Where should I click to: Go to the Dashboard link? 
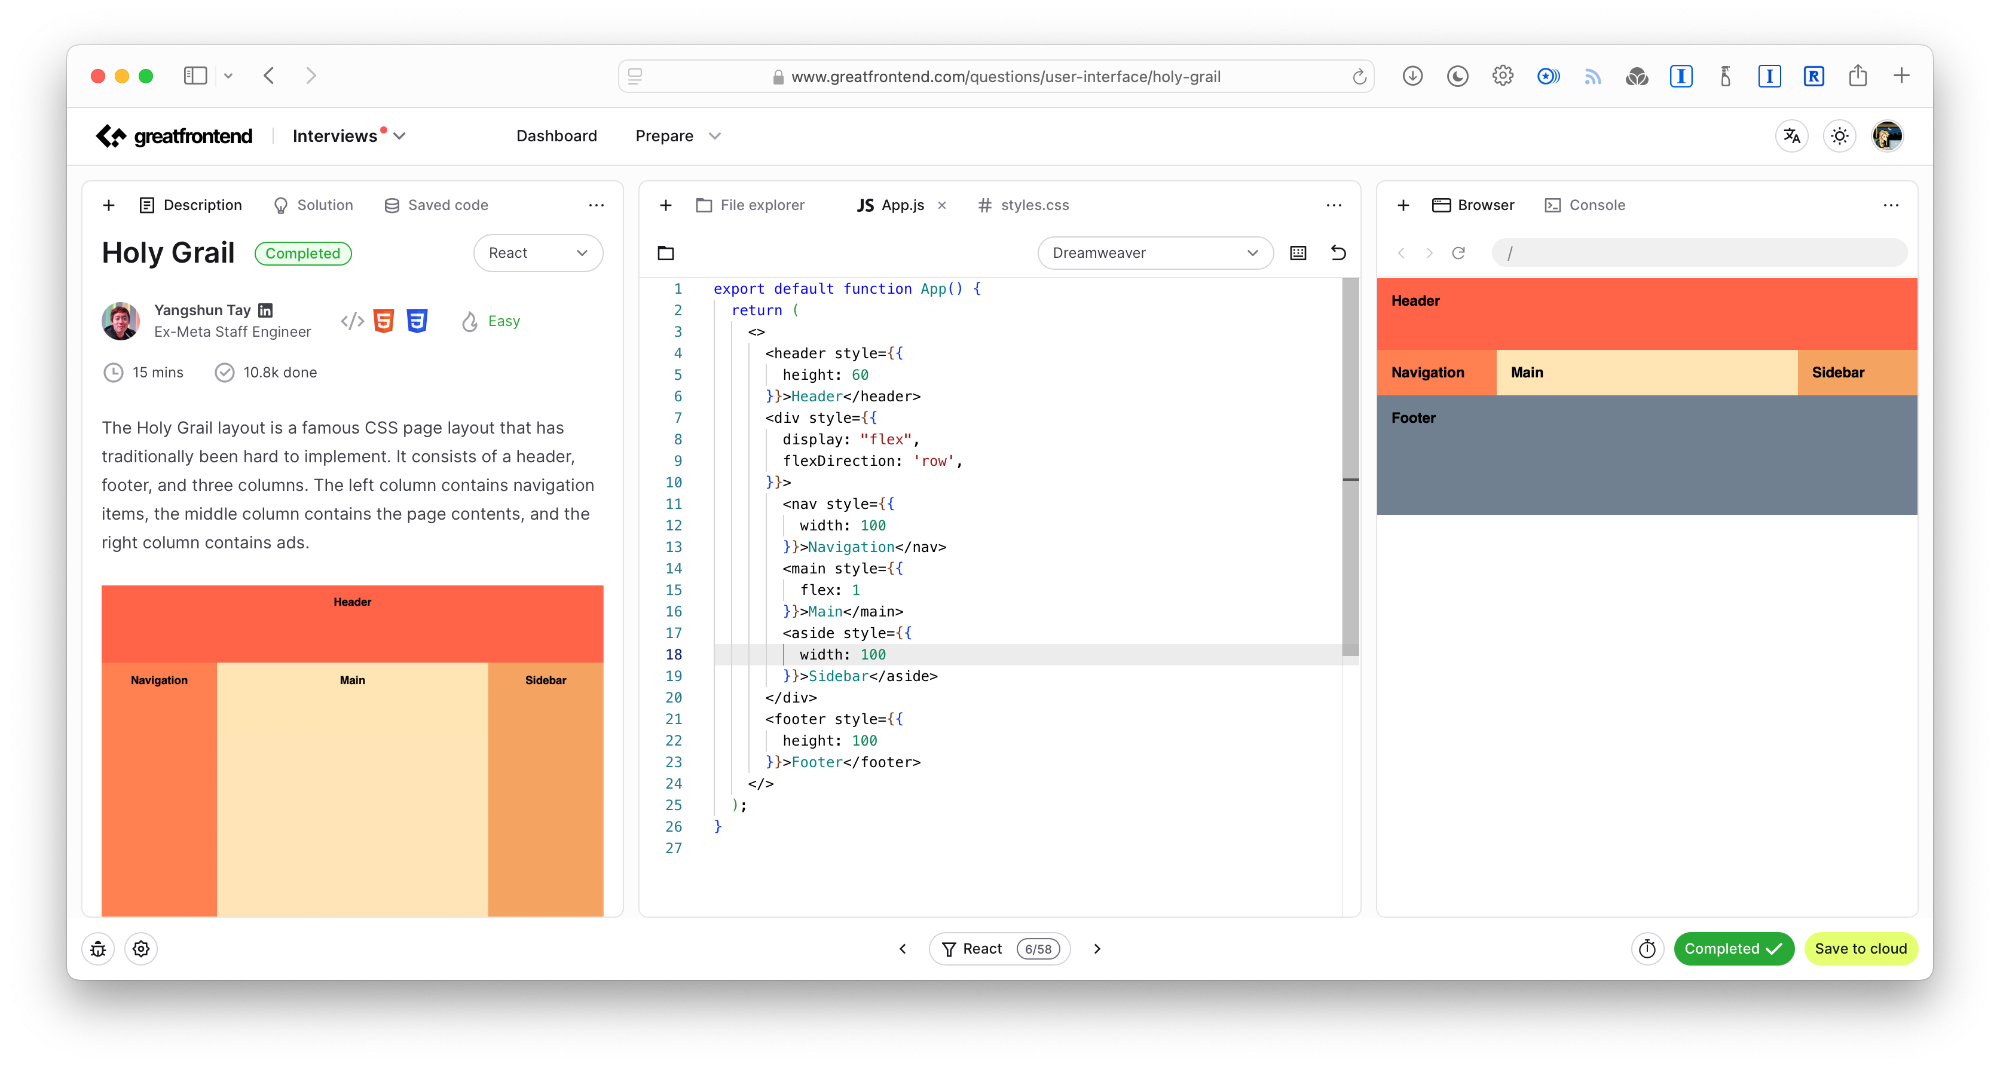point(556,136)
